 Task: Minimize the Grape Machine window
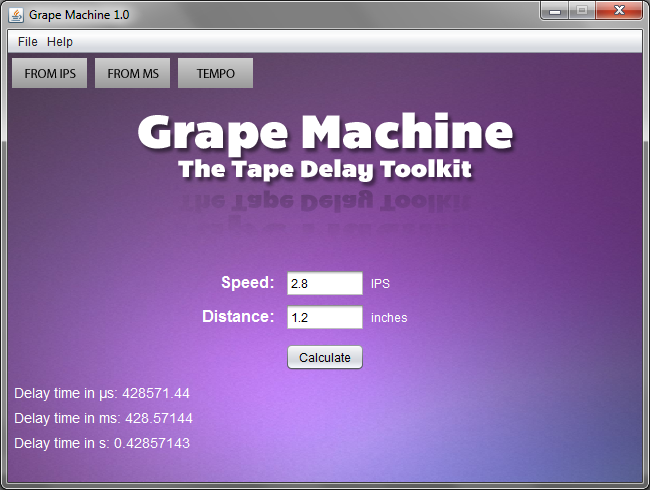point(555,11)
